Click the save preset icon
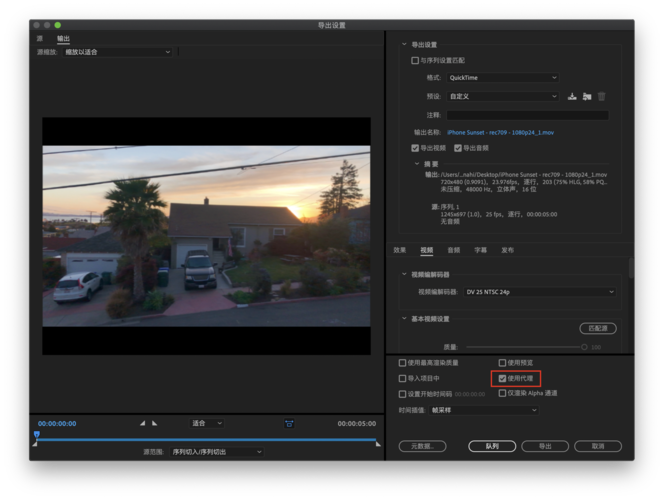664x500 pixels. 573,96
